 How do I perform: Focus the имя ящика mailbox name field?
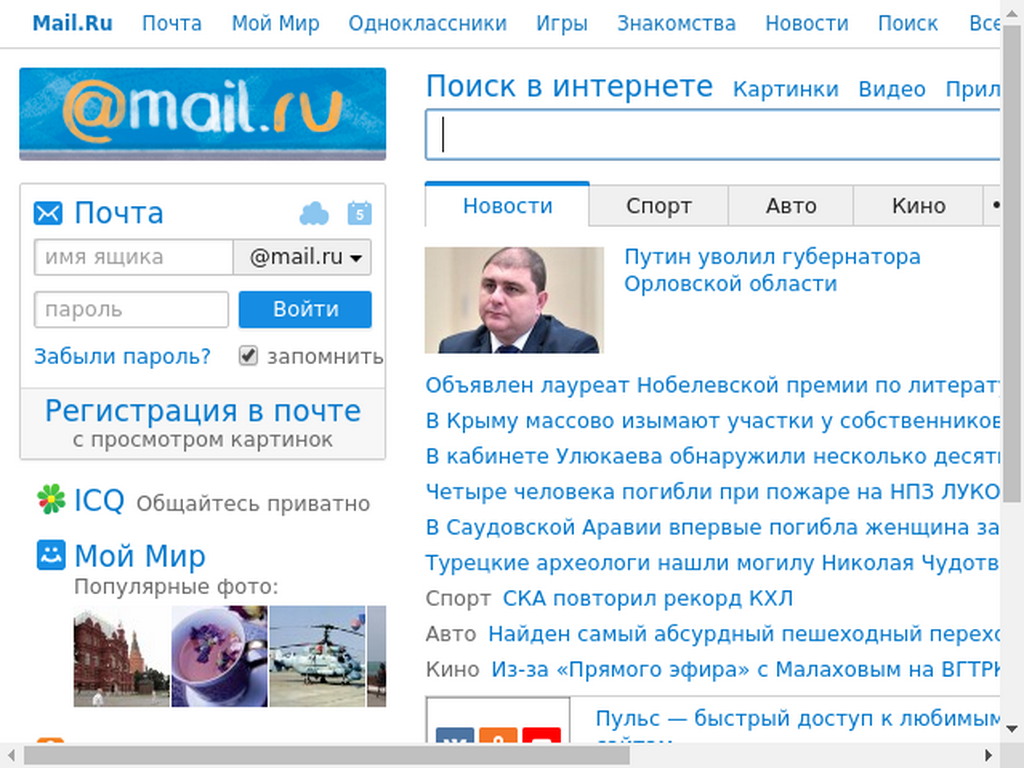pos(134,257)
